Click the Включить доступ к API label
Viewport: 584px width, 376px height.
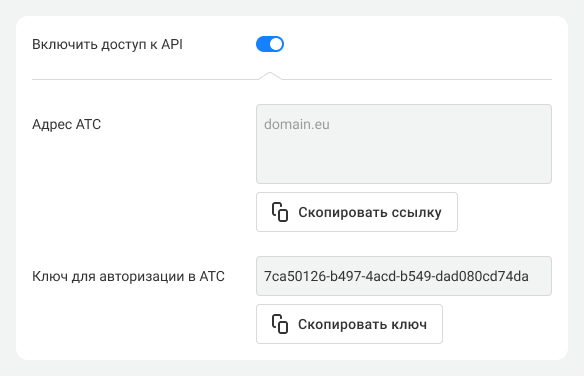point(107,44)
